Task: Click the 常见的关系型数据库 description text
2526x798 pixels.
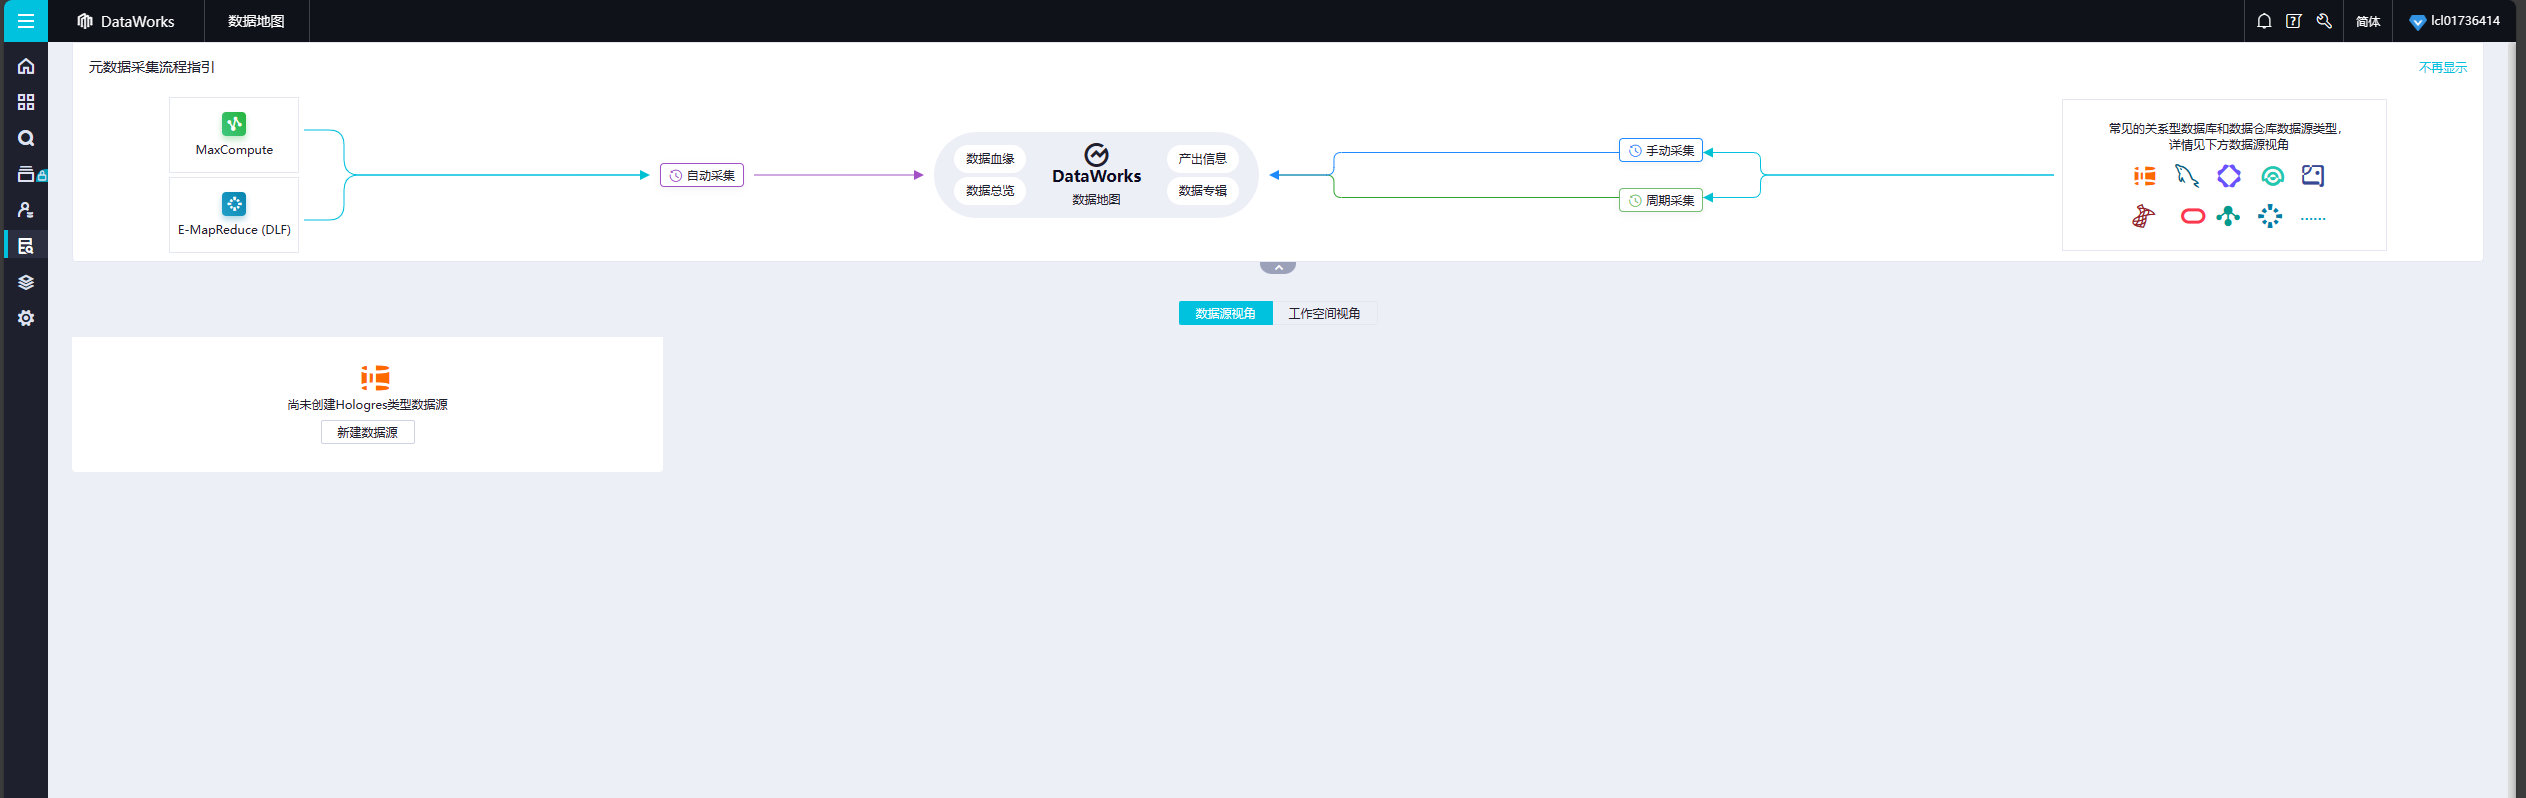Action: [2225, 136]
